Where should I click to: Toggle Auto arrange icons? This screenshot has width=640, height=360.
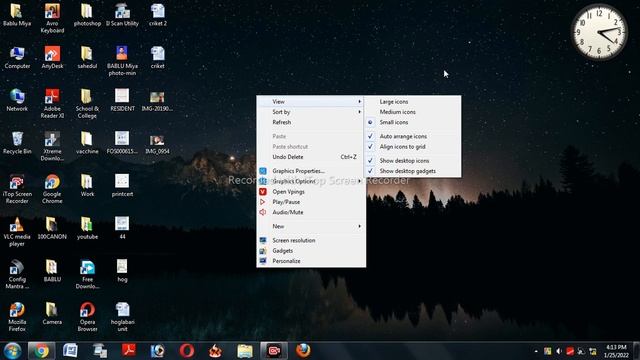[x=413, y=136]
